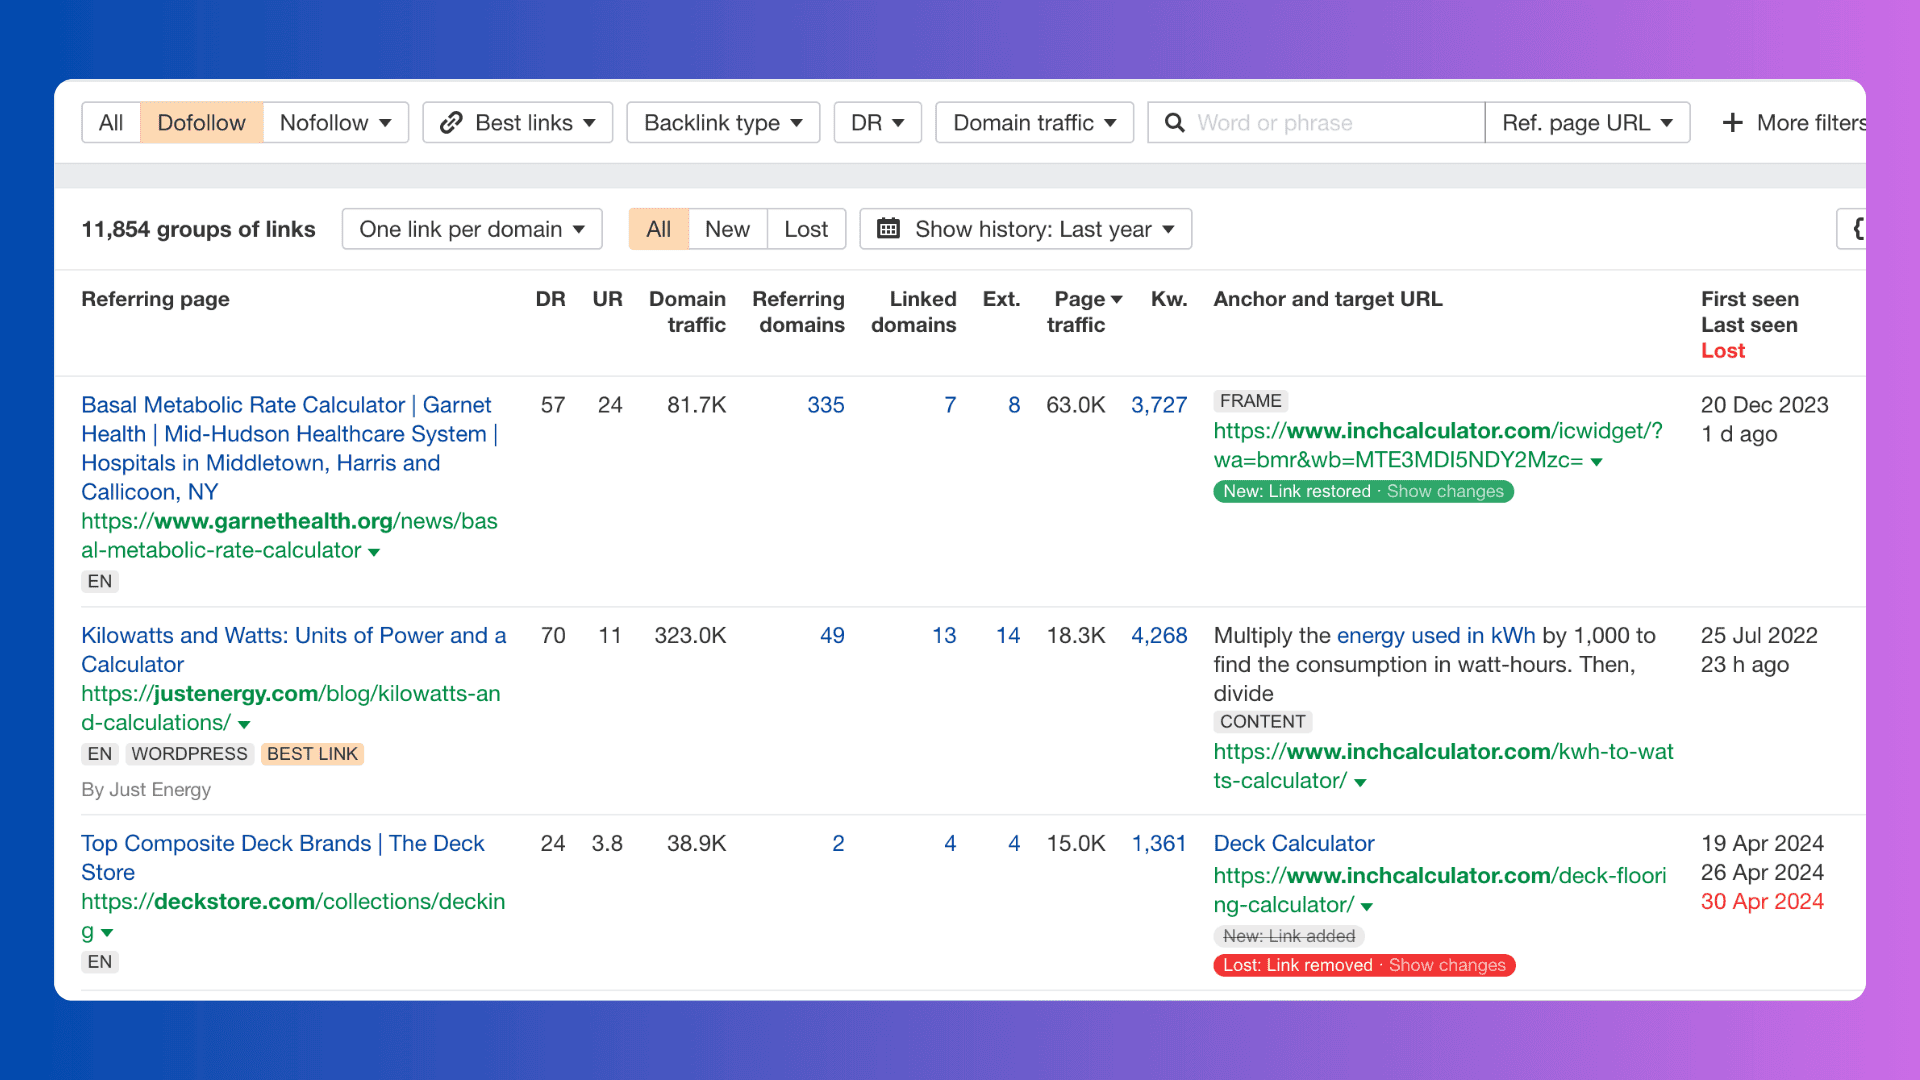Screen dimensions: 1920x1080
Task: Click 13 linked domains value
Action: click(x=944, y=636)
